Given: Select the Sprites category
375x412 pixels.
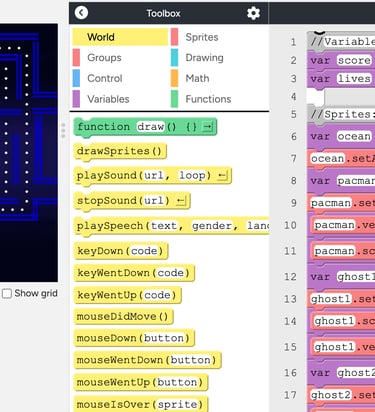Looking at the screenshot, I should [x=202, y=37].
